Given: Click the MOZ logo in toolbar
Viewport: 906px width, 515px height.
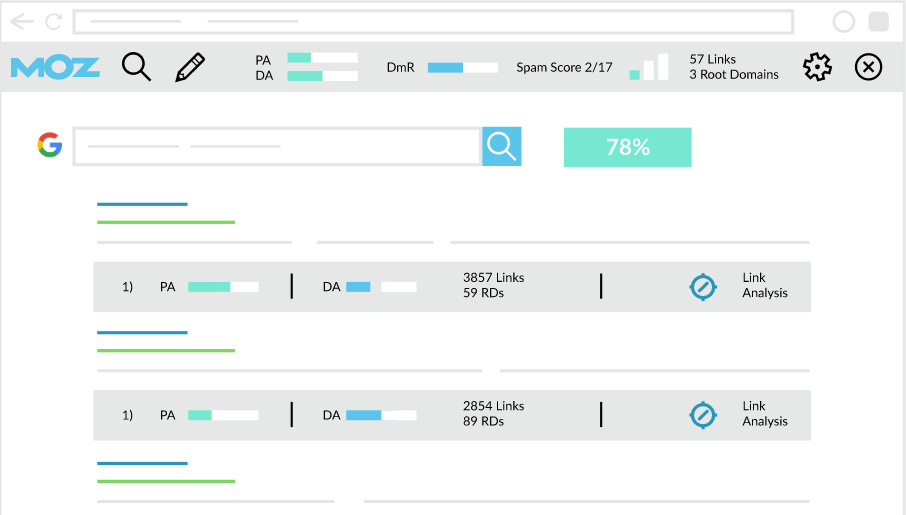Looking at the screenshot, I should click(x=55, y=67).
